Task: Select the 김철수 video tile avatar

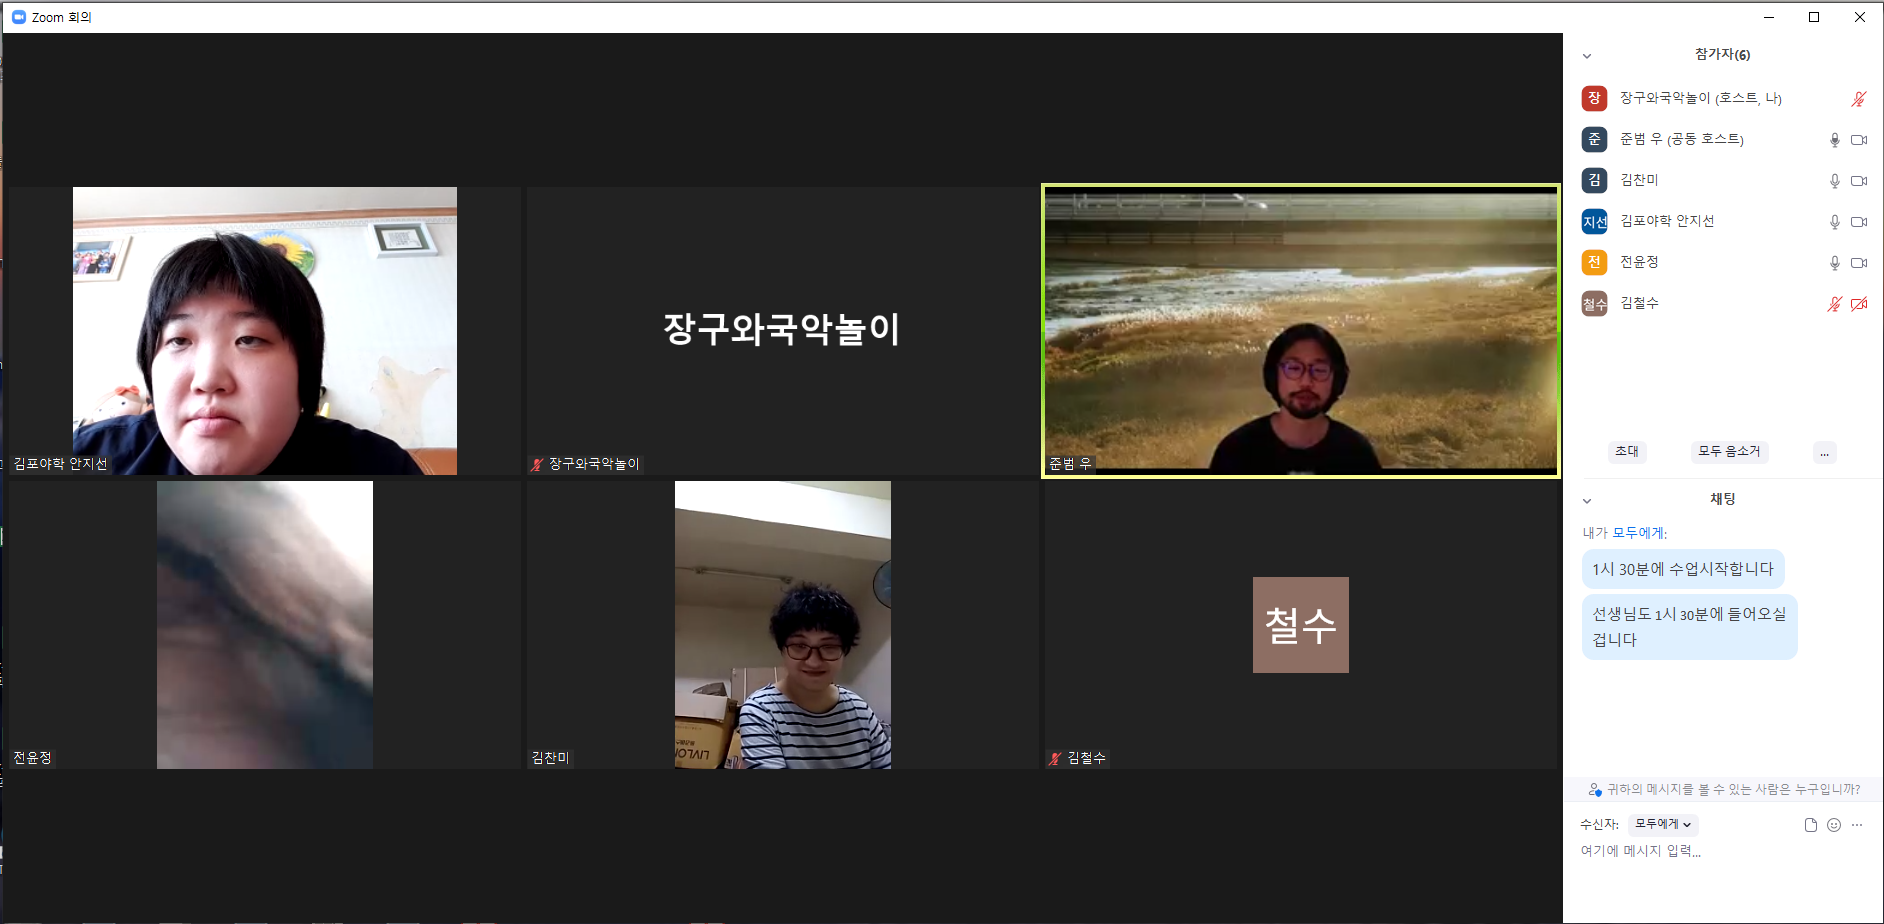Action: point(1301,625)
